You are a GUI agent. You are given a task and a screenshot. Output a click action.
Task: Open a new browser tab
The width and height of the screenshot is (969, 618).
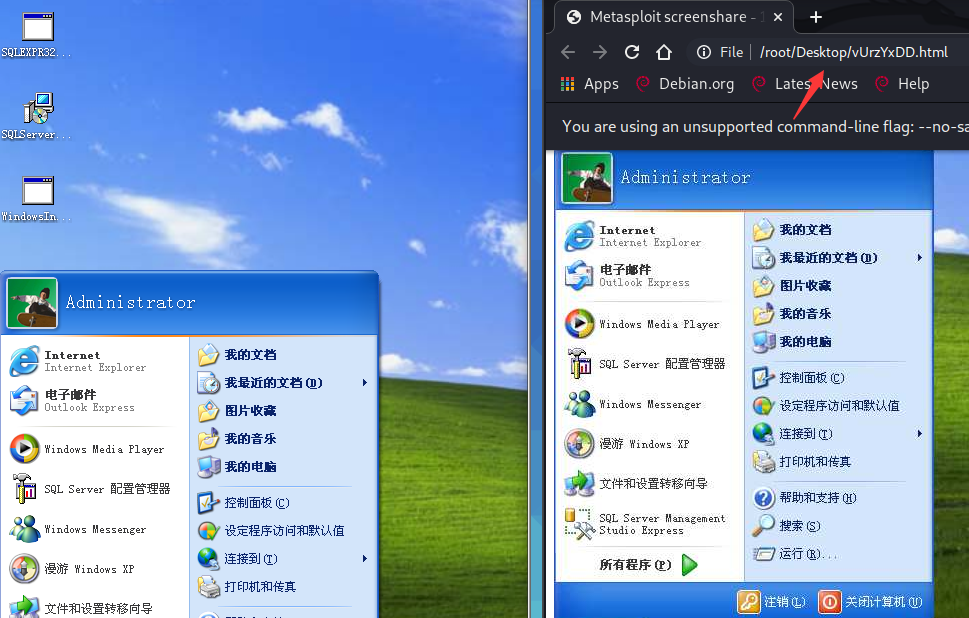[x=816, y=17]
